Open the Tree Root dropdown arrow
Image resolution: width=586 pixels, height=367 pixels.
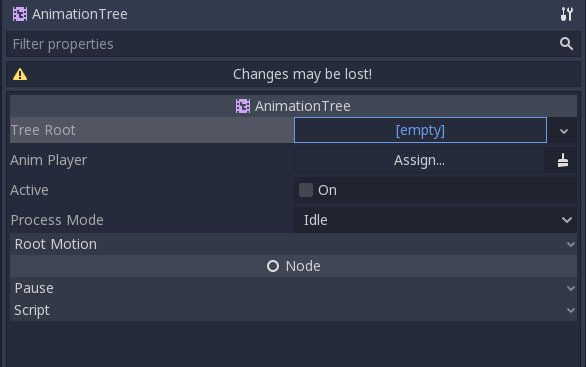[564, 131]
